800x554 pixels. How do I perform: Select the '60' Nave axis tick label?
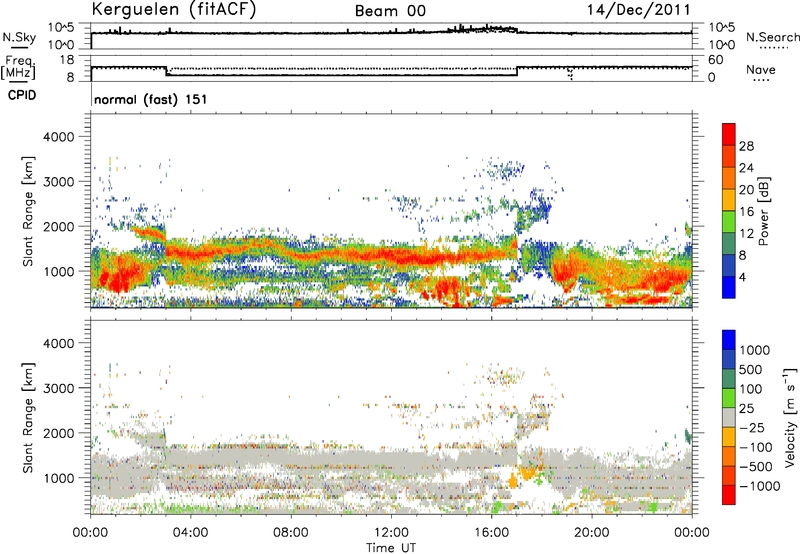[x=716, y=60]
